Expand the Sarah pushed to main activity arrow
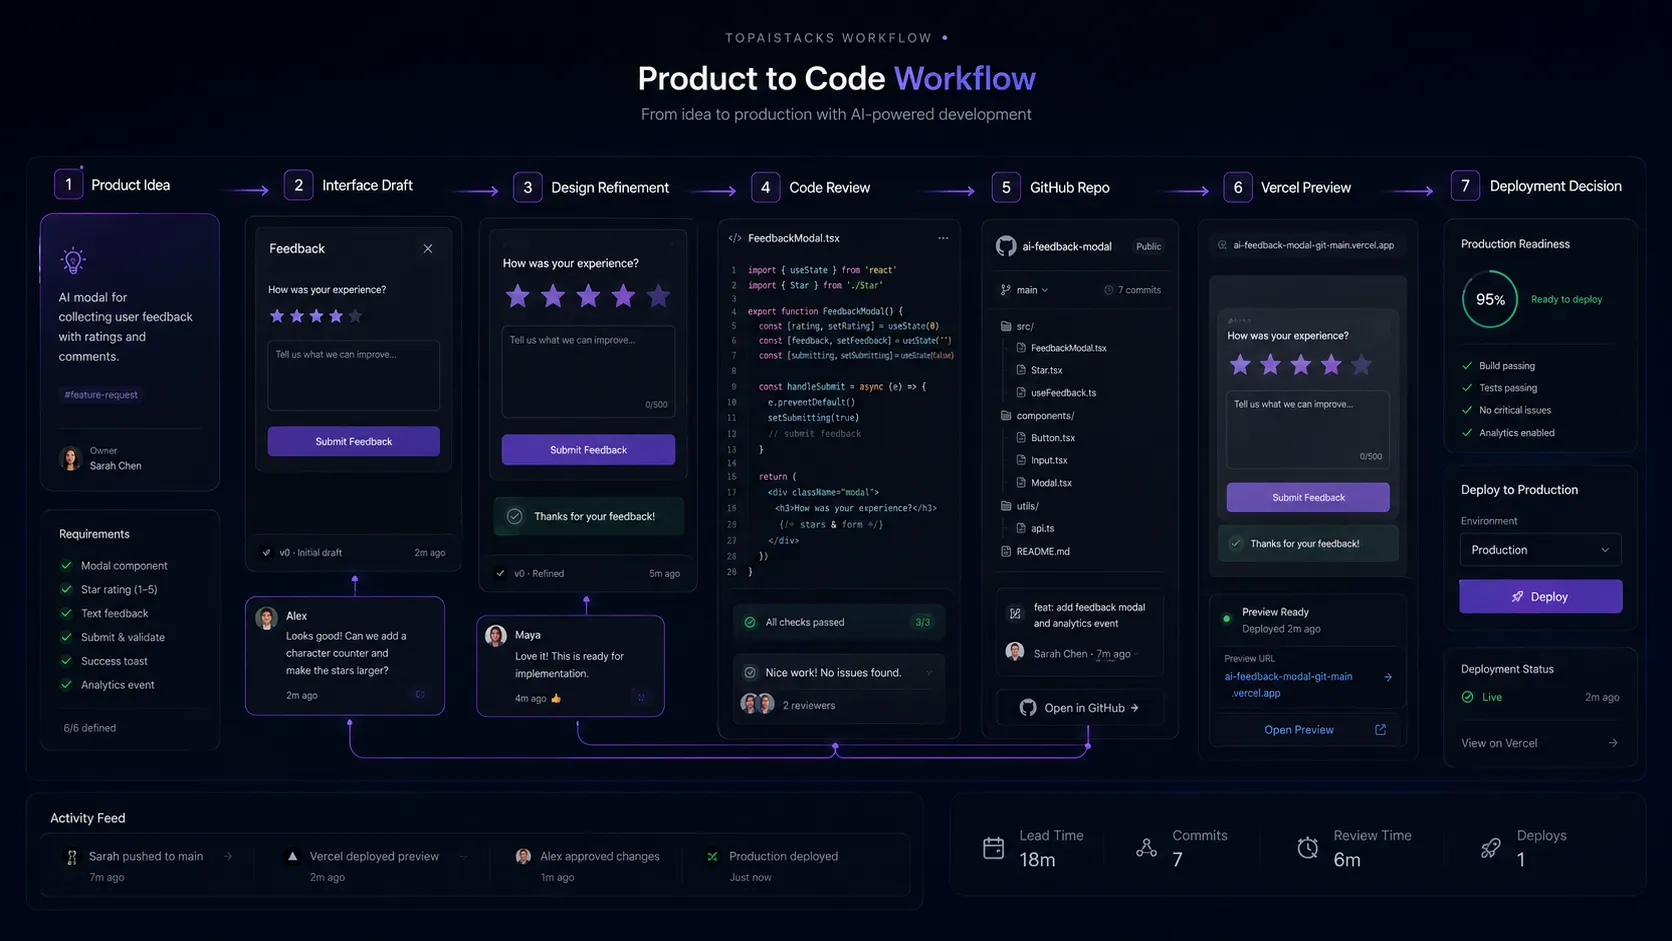Screen dimensions: 1672x941 coord(228,856)
